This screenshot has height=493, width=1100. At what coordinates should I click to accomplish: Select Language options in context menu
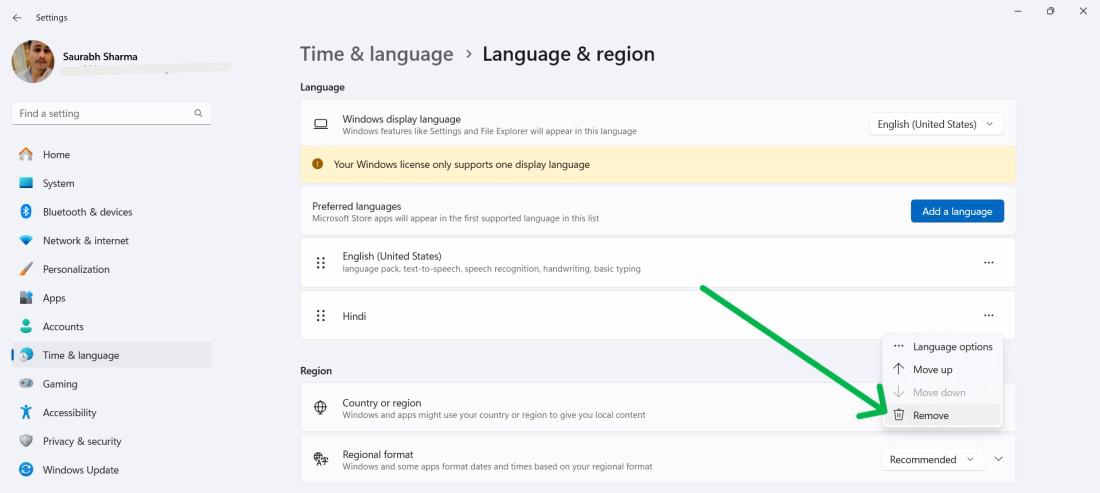coord(942,346)
